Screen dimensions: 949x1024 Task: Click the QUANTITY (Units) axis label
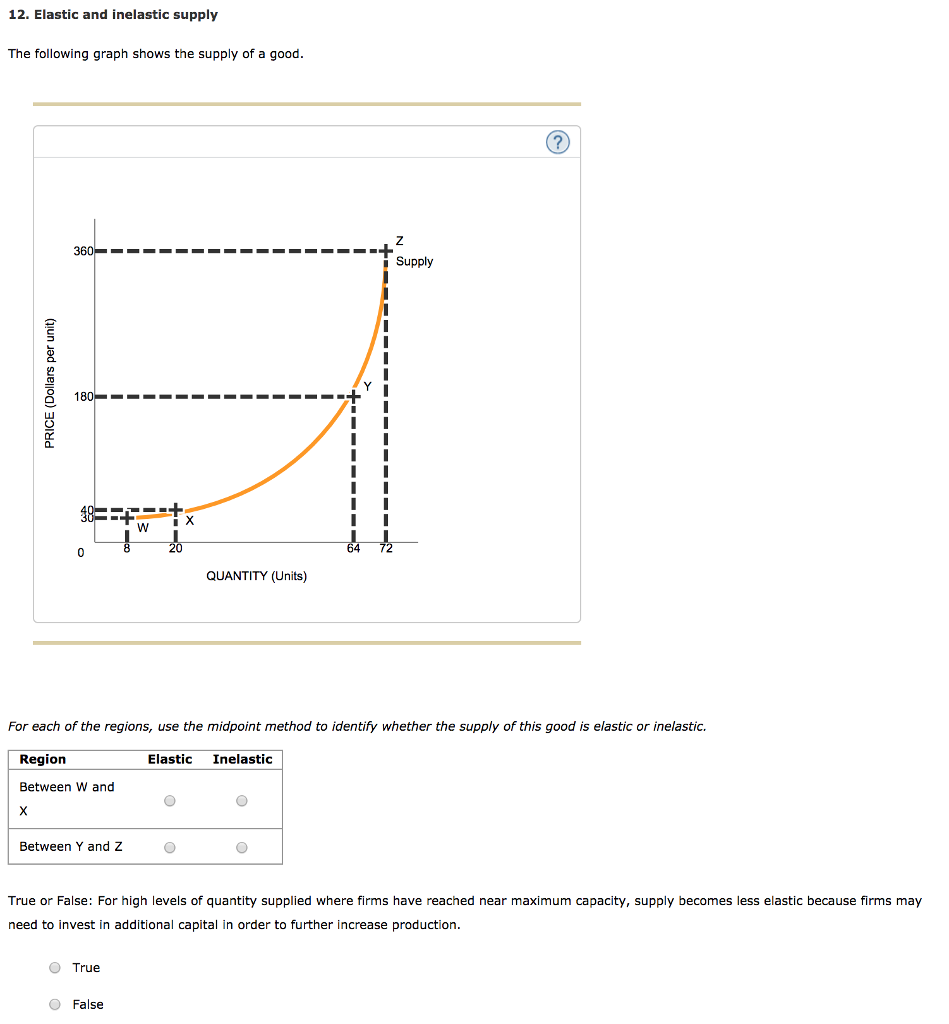coord(255,575)
